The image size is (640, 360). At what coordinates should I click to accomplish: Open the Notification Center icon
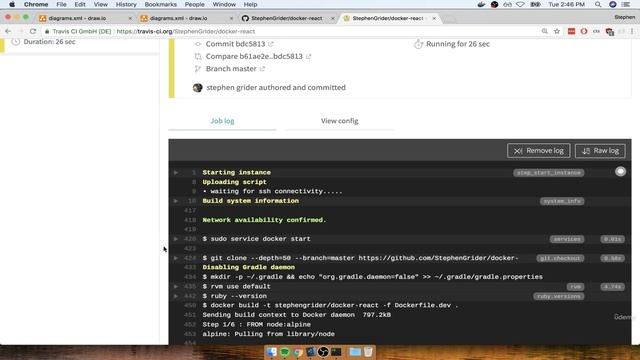click(626, 4)
